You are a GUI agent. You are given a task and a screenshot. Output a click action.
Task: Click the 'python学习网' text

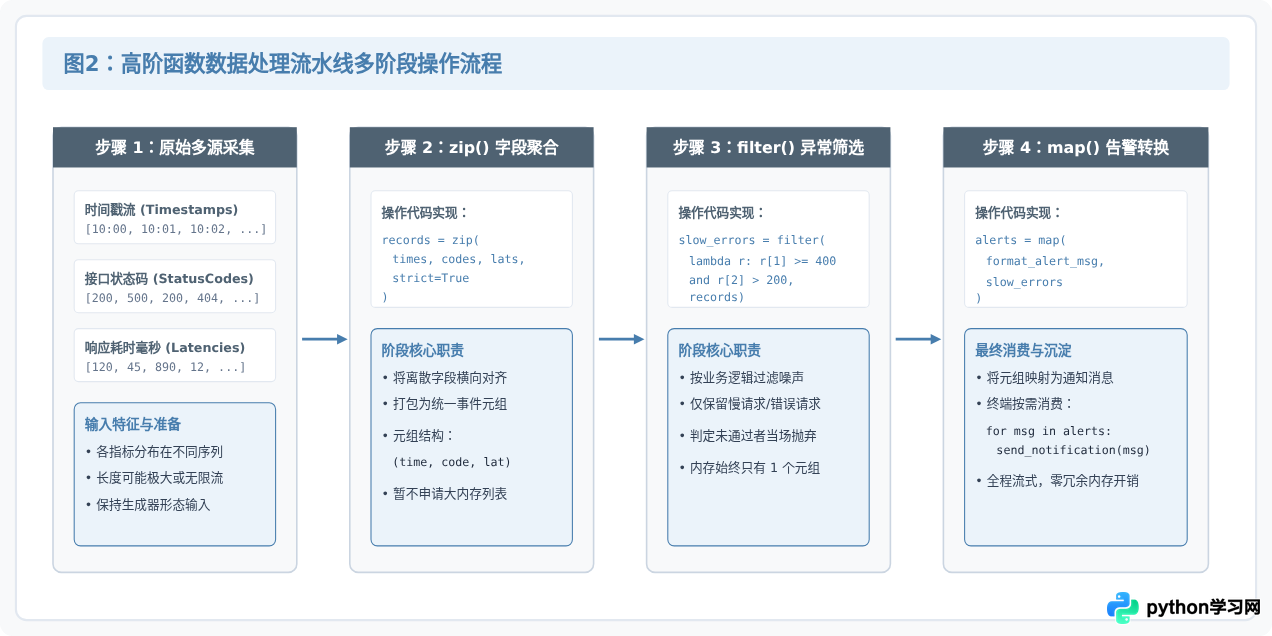click(x=1203, y=607)
